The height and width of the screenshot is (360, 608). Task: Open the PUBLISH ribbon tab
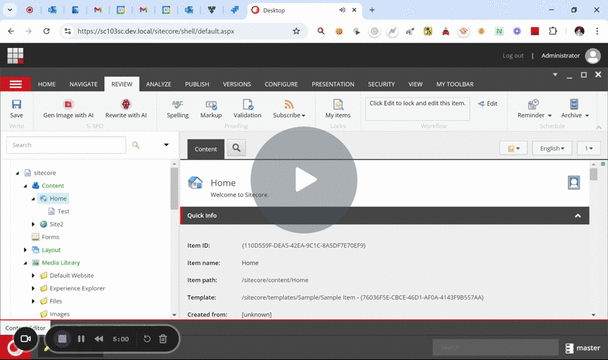click(197, 84)
